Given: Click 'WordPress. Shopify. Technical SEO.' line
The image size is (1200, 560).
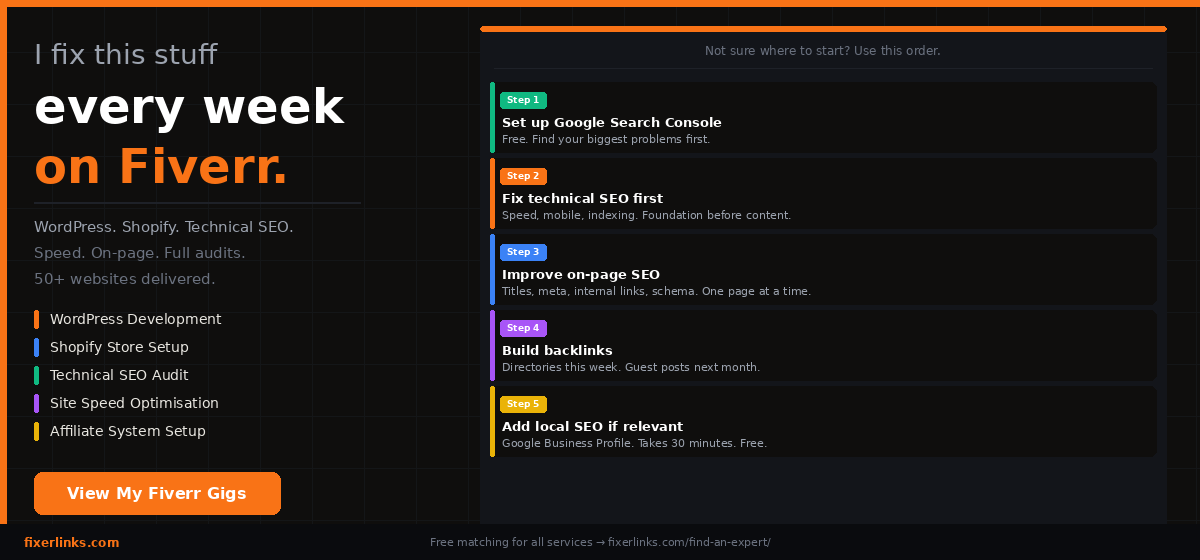Looking at the screenshot, I should click(164, 227).
